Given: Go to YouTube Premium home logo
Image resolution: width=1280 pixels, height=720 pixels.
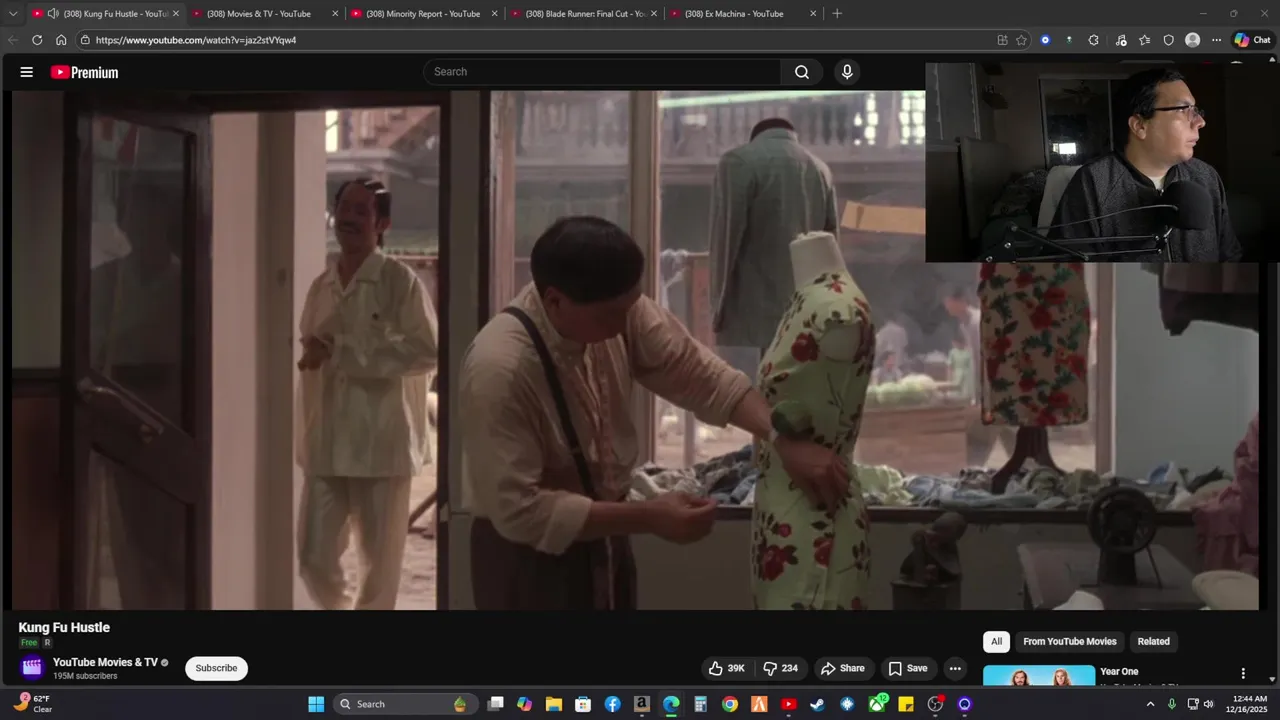Looking at the screenshot, I should click(x=85, y=72).
